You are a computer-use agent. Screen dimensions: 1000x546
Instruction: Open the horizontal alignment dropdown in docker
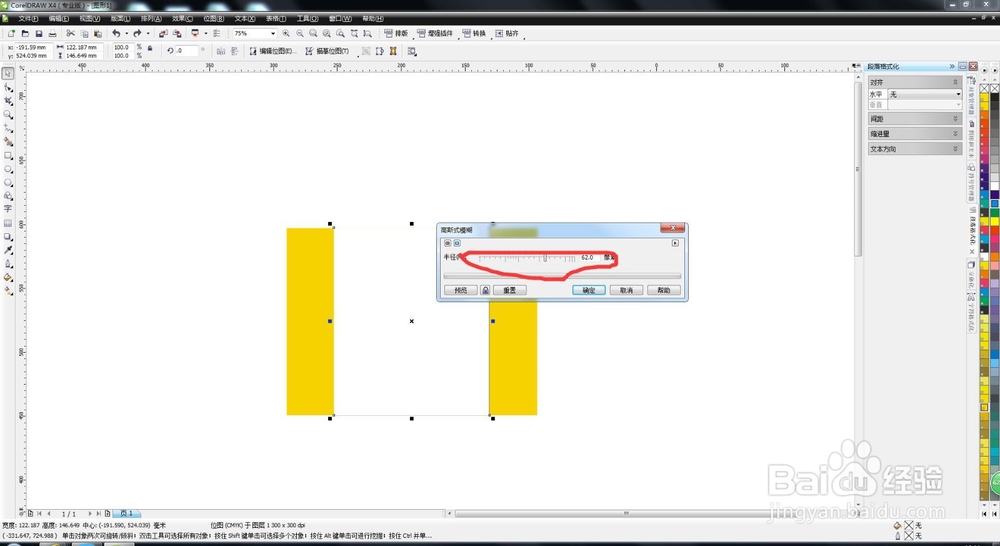click(958, 94)
